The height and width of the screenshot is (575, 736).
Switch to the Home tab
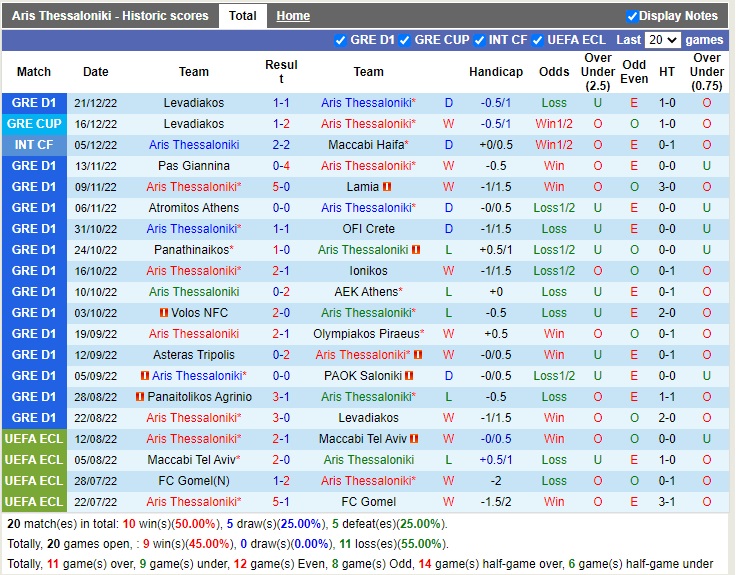click(293, 16)
